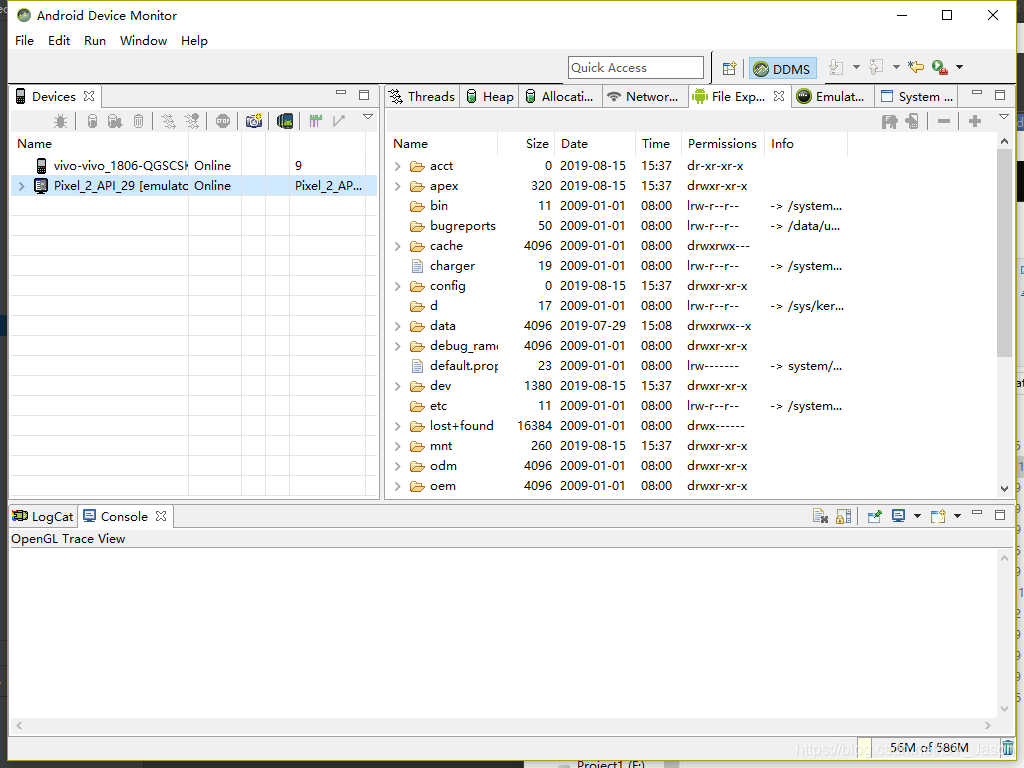Viewport: 1024px width, 768px height.
Task: Click the Open Perspective icon
Action: click(729, 68)
